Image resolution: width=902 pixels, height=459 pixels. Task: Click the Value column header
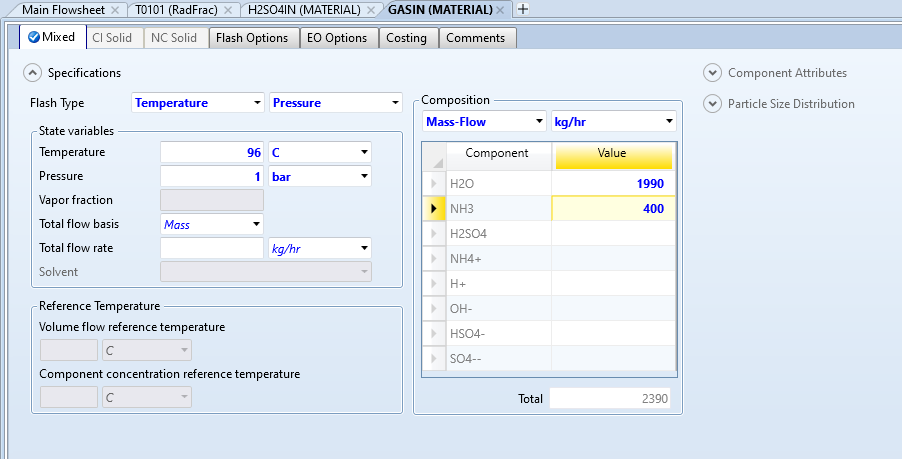click(613, 153)
